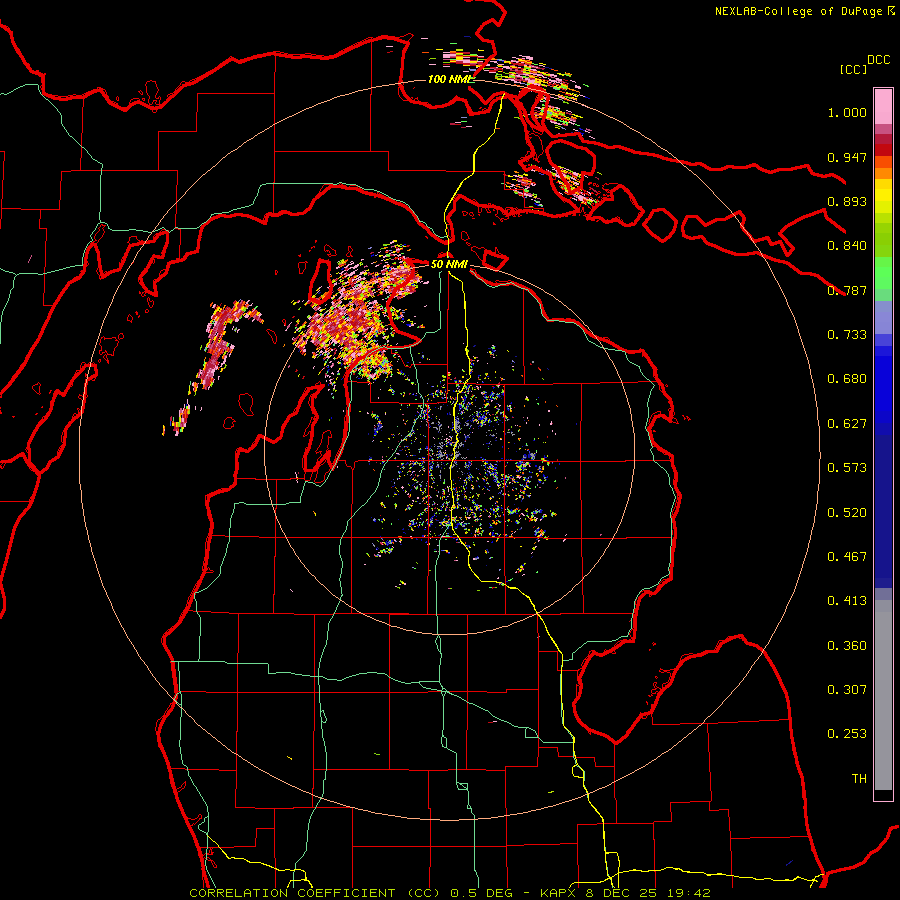Pick the bright green swatch above 0.787
Image resolution: width=900 pixels, height=900 pixels.
tap(883, 273)
